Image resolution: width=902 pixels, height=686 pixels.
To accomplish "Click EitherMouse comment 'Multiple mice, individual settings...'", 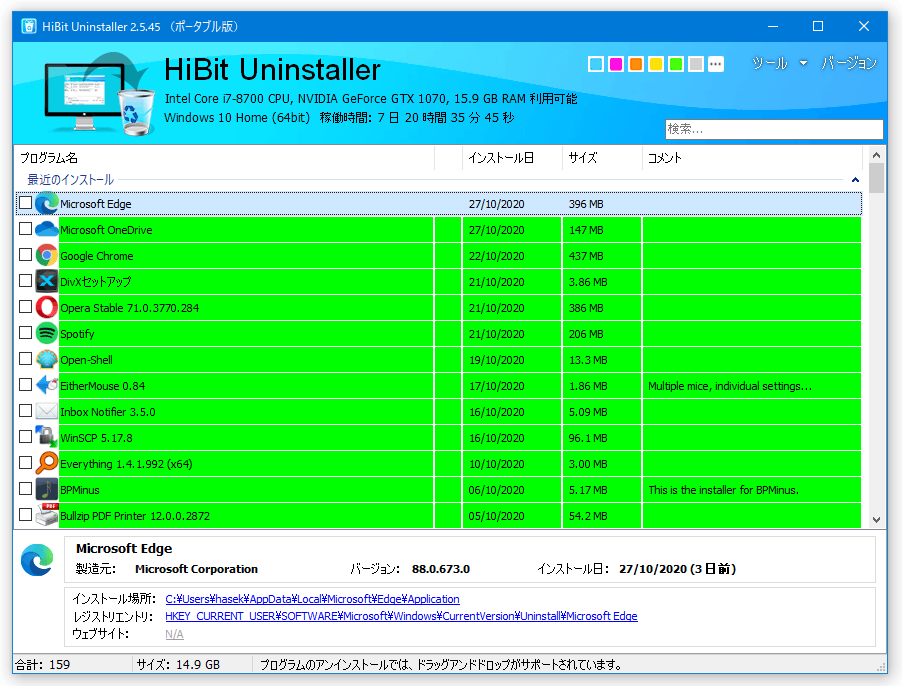I will (729, 386).
